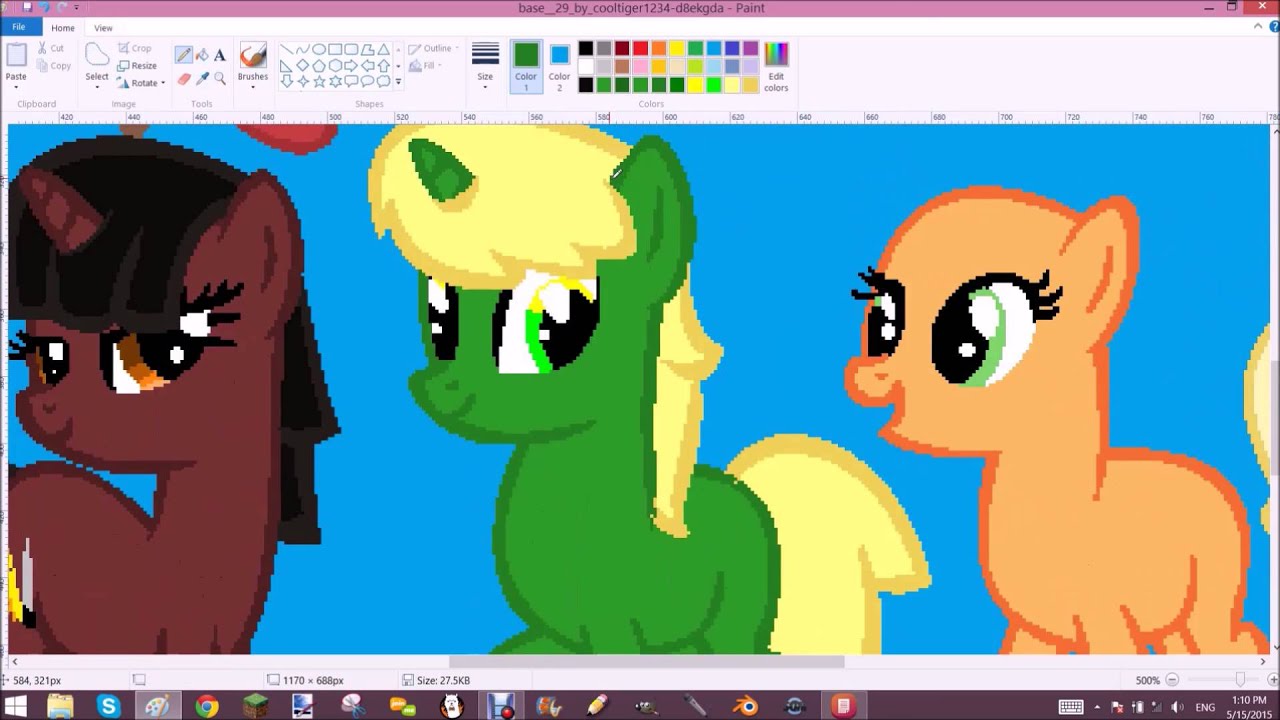Open the on-screen keyboard tray icon
The image size is (1280, 720).
tap(1070, 706)
